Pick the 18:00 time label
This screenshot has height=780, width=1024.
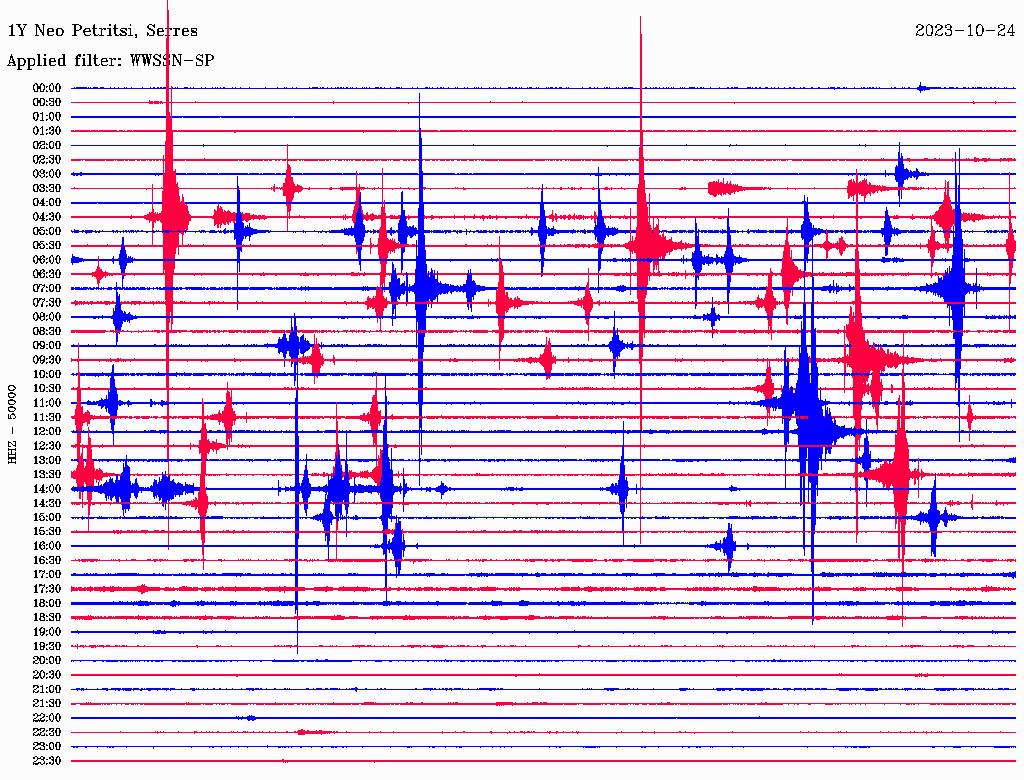(47, 604)
